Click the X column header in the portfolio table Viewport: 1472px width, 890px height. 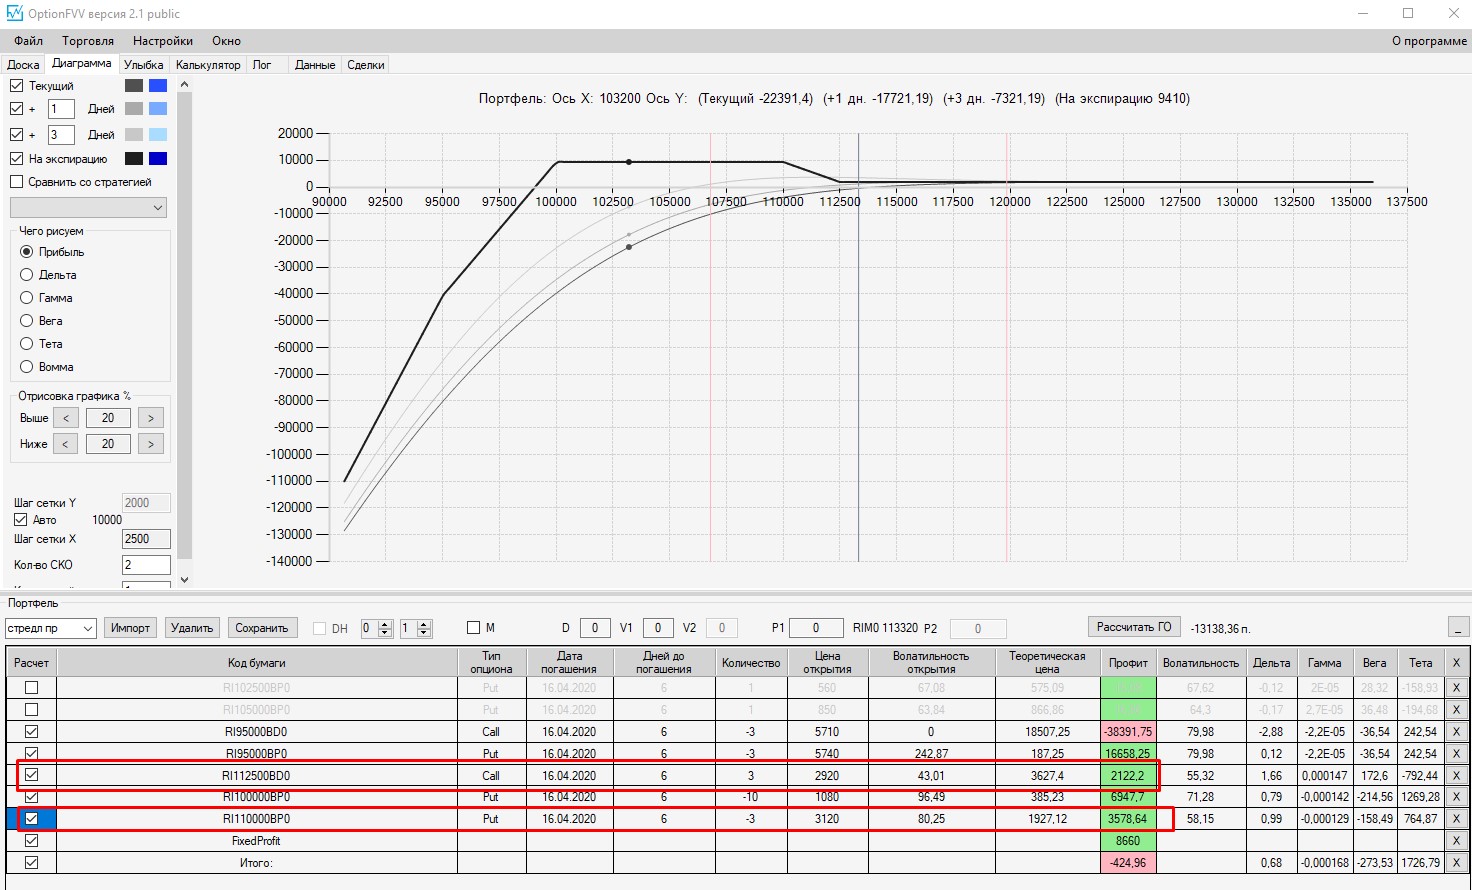pos(1456,662)
